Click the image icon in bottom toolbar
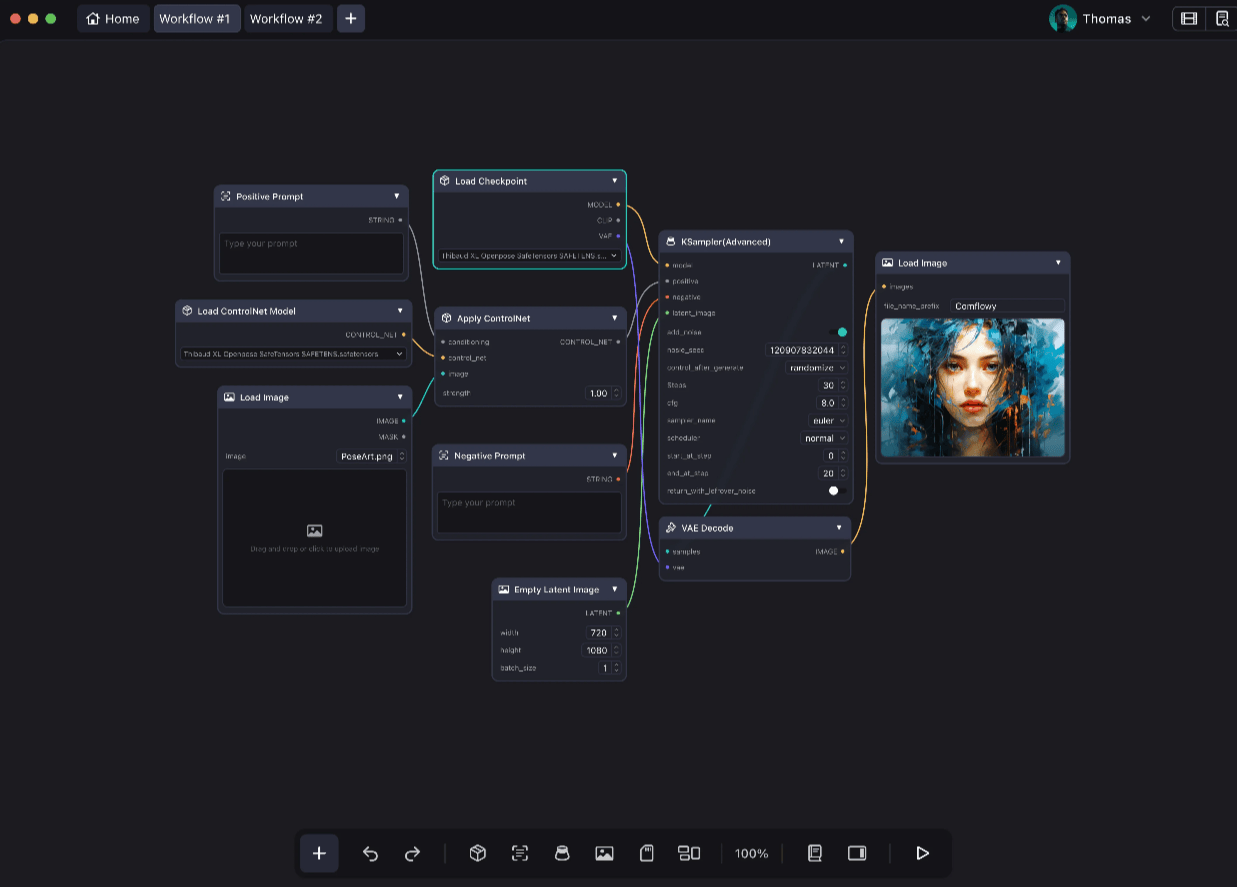The width and height of the screenshot is (1237, 887). coord(604,853)
